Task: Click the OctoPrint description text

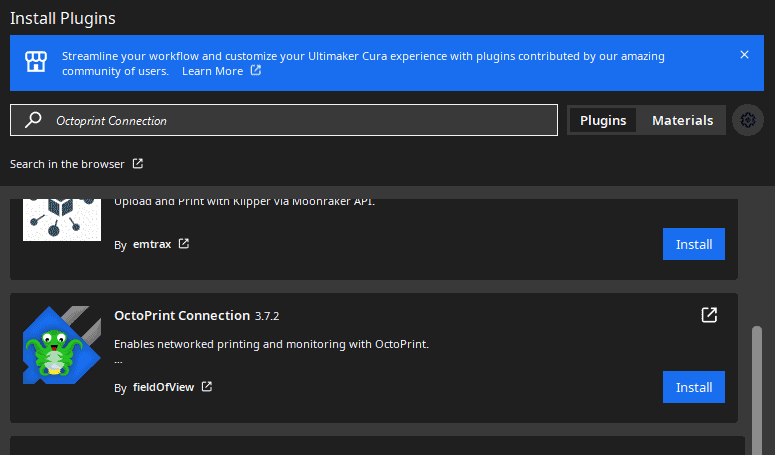Action: [x=271, y=344]
